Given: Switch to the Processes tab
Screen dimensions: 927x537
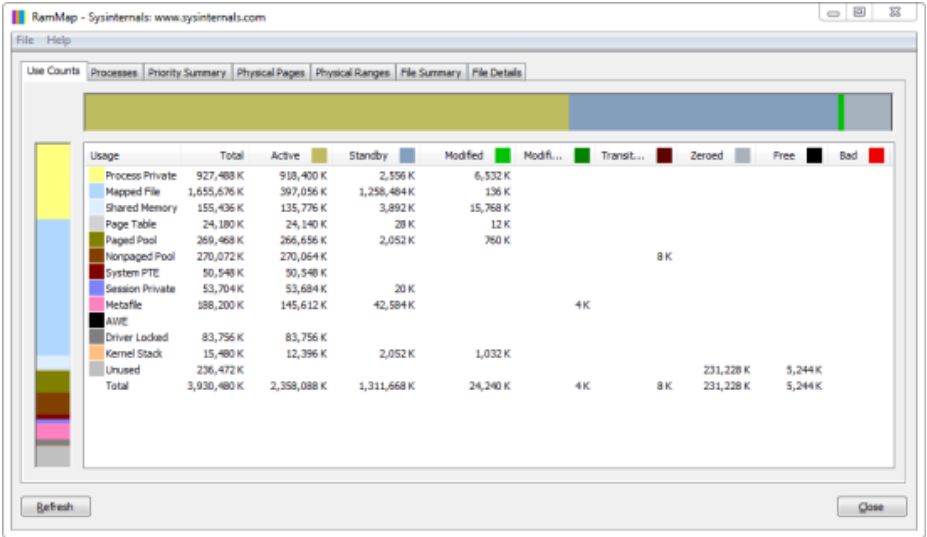Looking at the screenshot, I should point(114,73).
